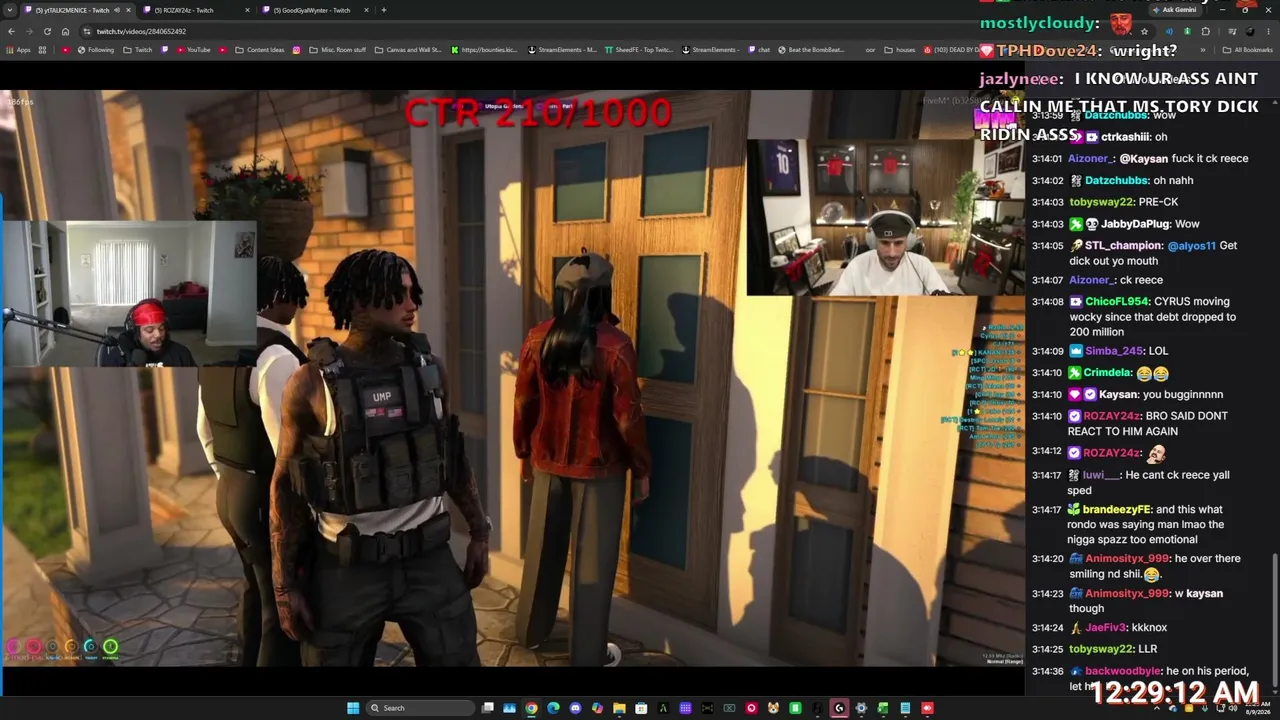The width and height of the screenshot is (1280, 720).
Task: Open the Twitch bookmarks folder
Action: 138,50
